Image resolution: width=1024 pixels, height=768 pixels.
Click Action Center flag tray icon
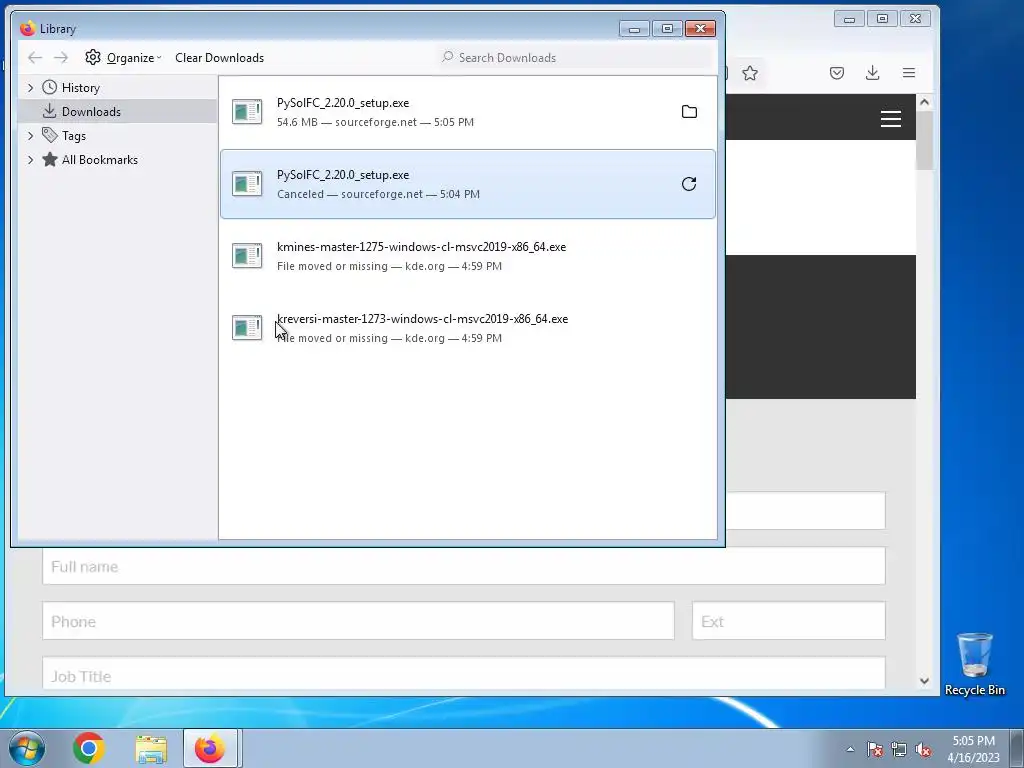click(875, 749)
